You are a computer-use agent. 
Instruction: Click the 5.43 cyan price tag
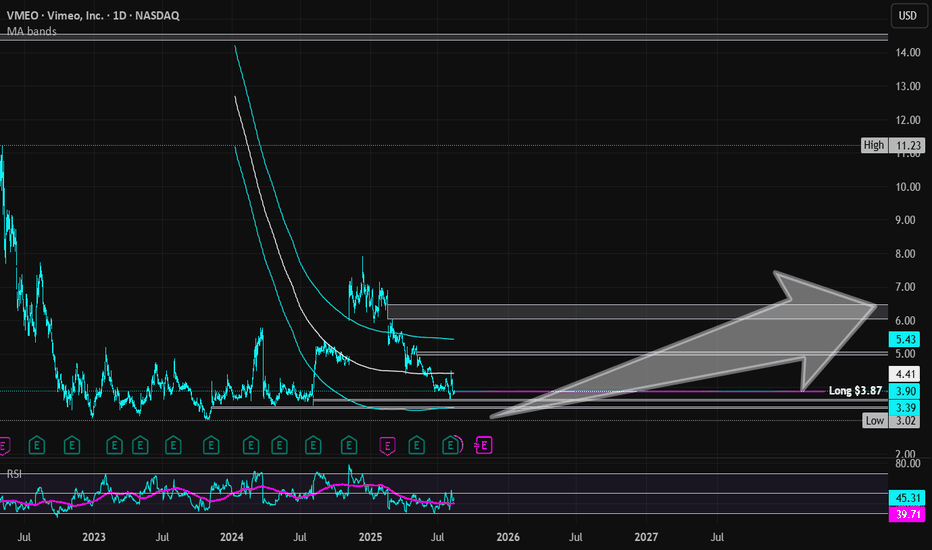click(x=905, y=339)
